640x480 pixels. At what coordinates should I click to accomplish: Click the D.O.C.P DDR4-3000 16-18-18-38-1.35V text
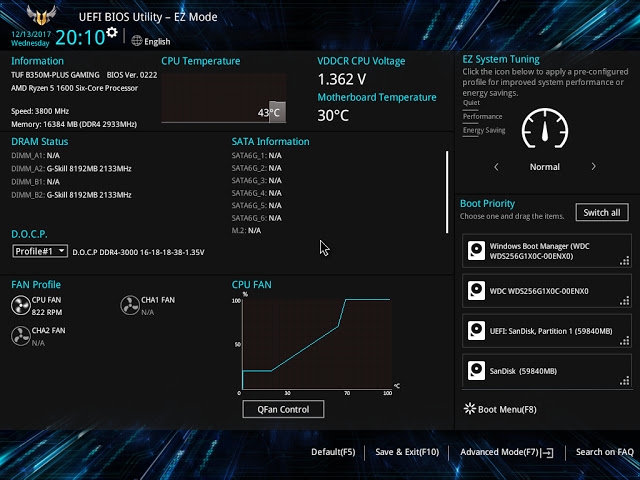pos(138,252)
